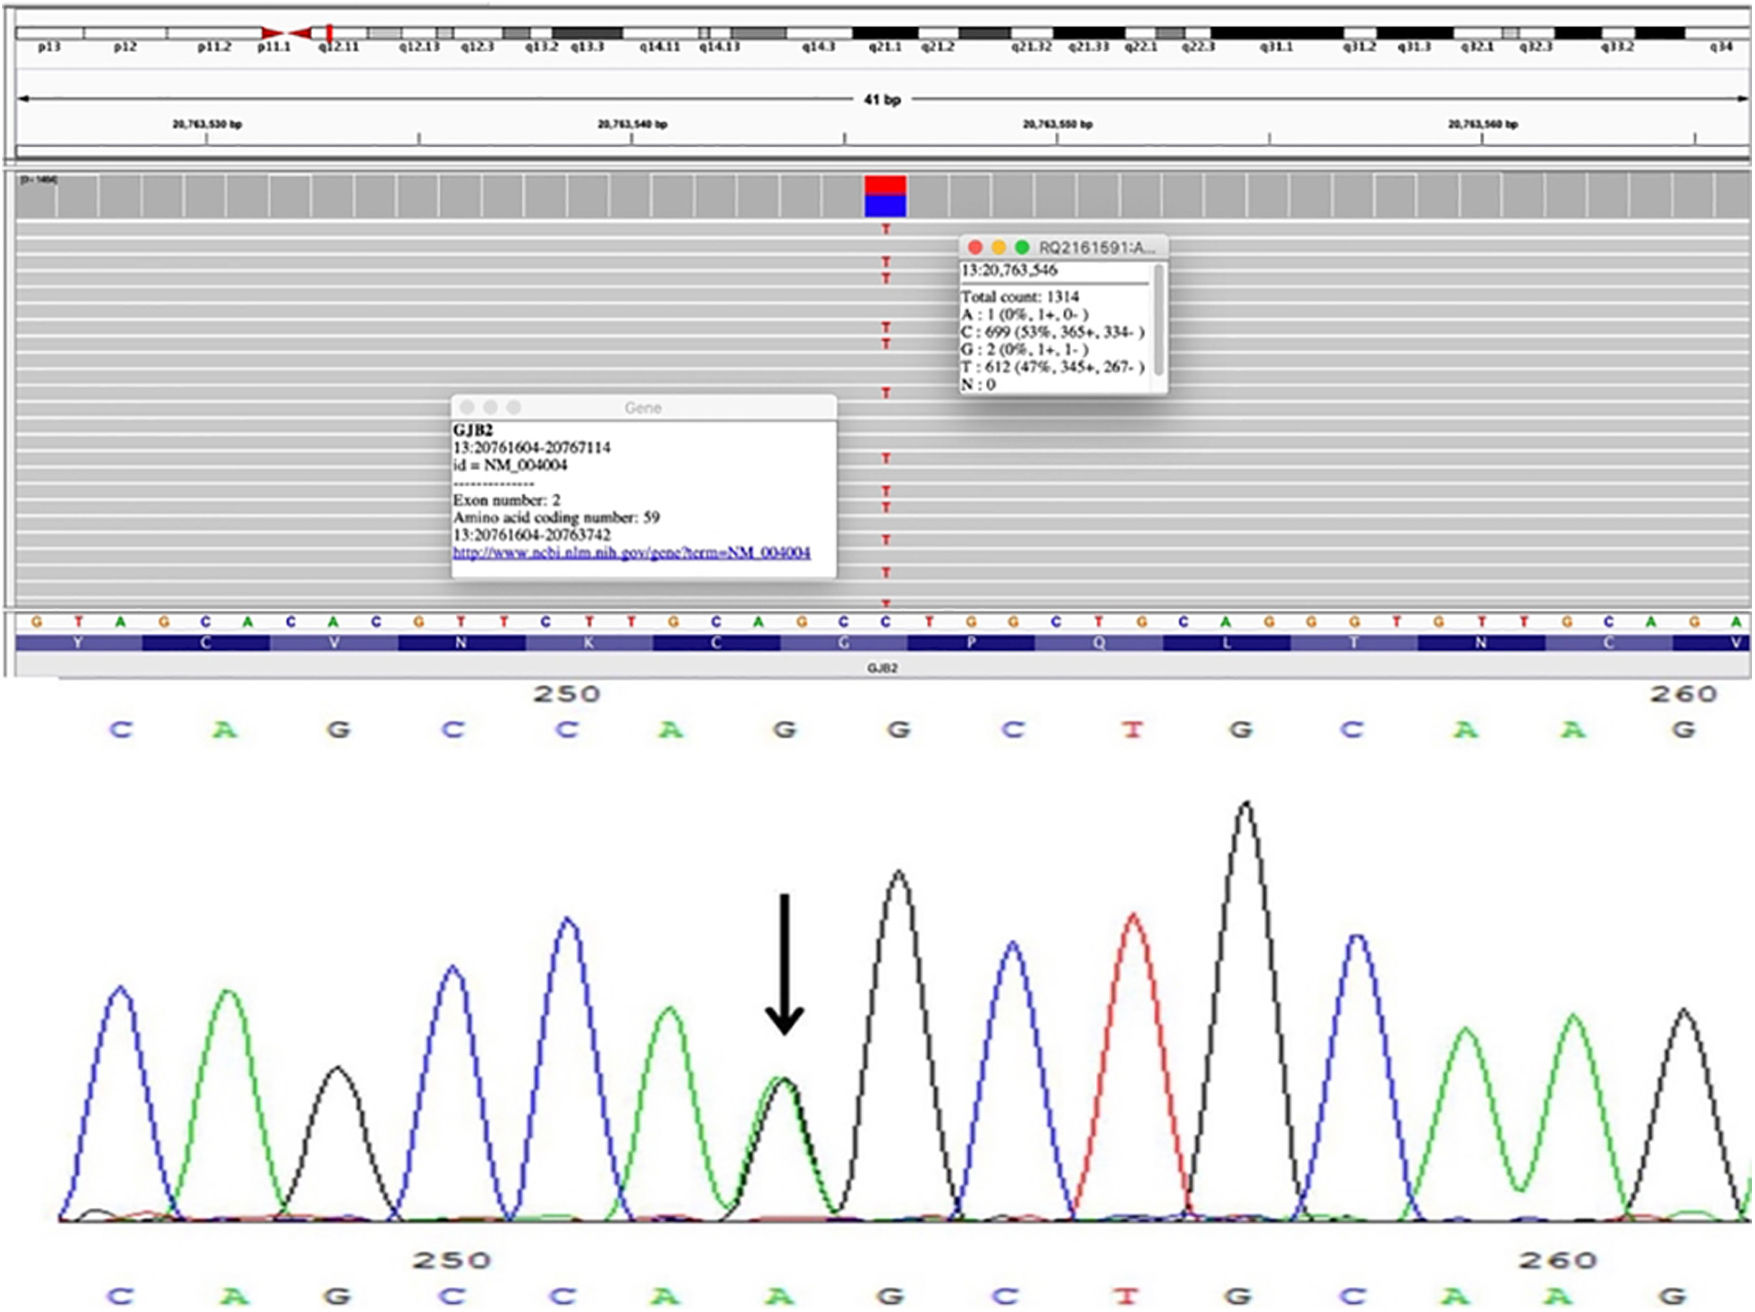Click the red-blue variant bar in coverage track
This screenshot has width=1755, height=1312.
tap(885, 196)
